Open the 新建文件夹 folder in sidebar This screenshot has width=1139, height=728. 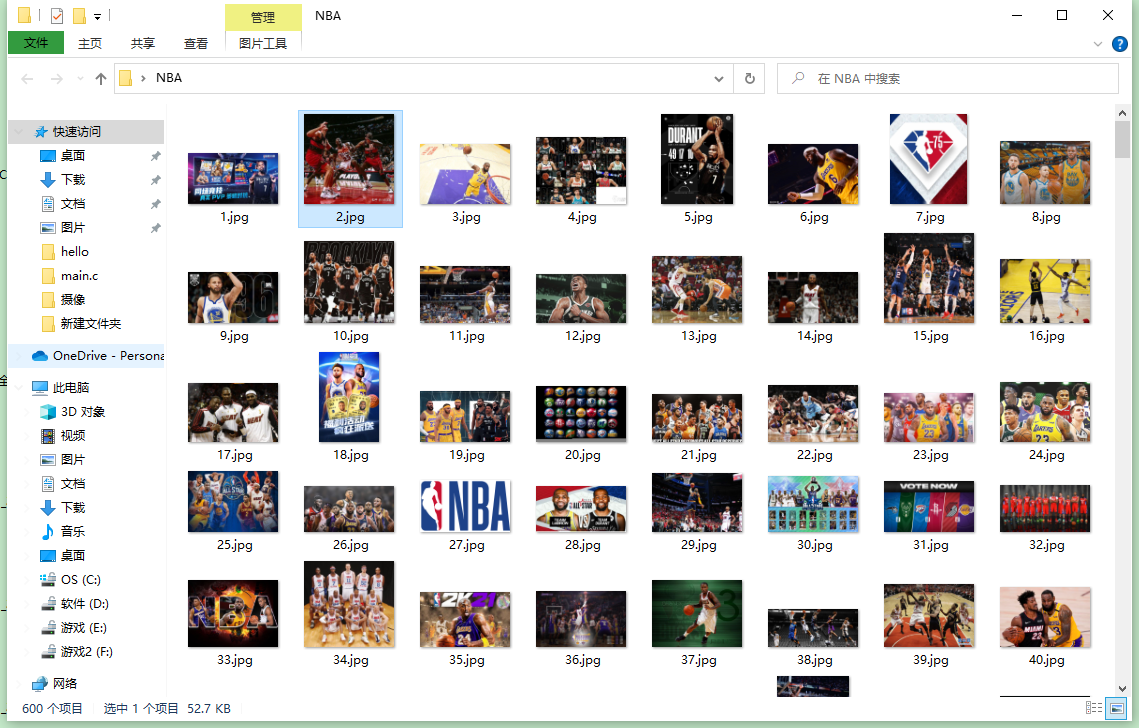(91, 323)
